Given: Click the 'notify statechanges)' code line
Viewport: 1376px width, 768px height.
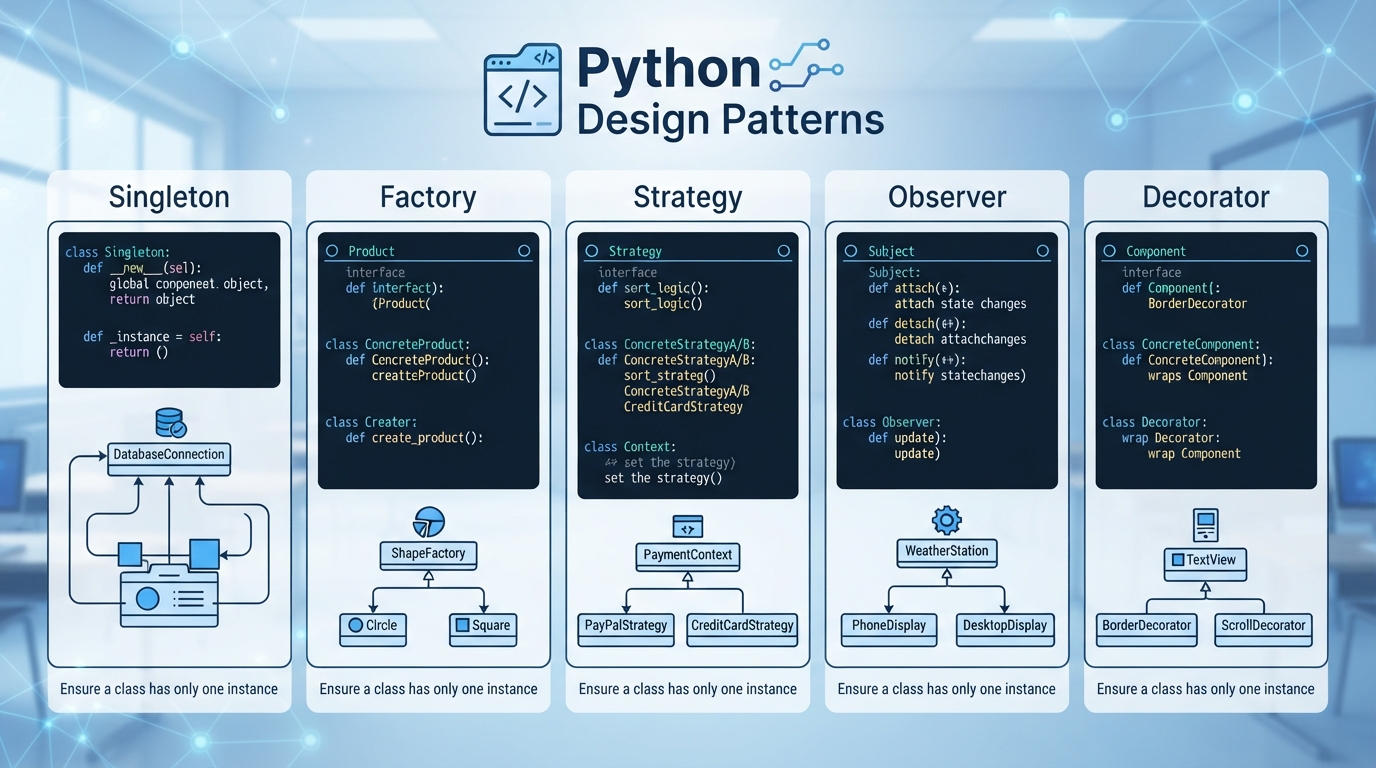Looking at the screenshot, I should pos(960,376).
